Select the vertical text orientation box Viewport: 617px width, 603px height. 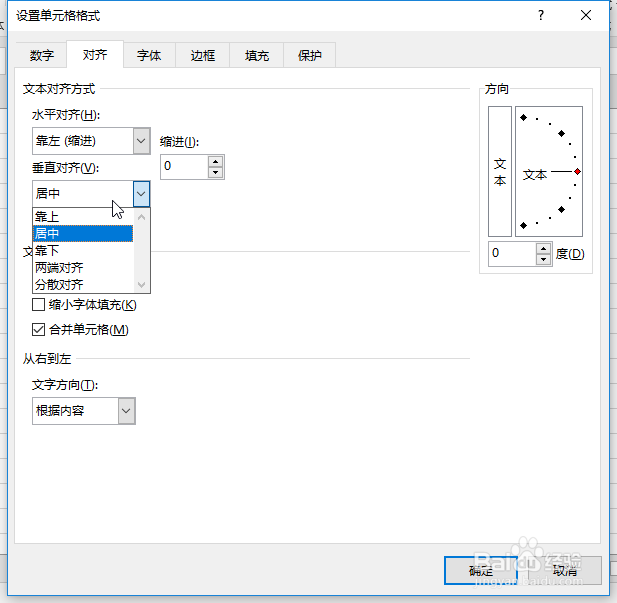pos(500,171)
